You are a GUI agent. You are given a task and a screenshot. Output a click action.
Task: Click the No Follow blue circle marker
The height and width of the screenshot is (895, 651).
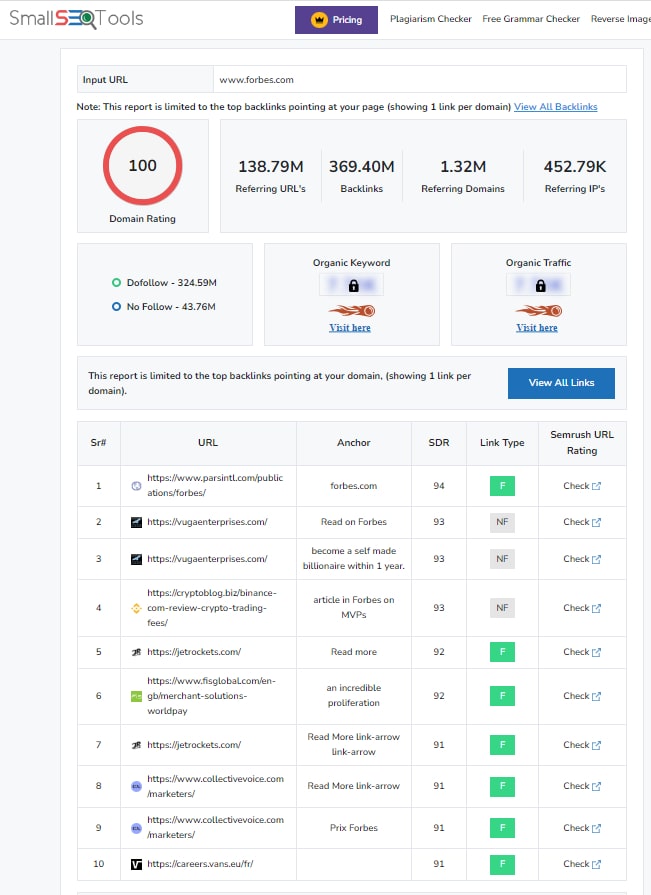tap(116, 307)
